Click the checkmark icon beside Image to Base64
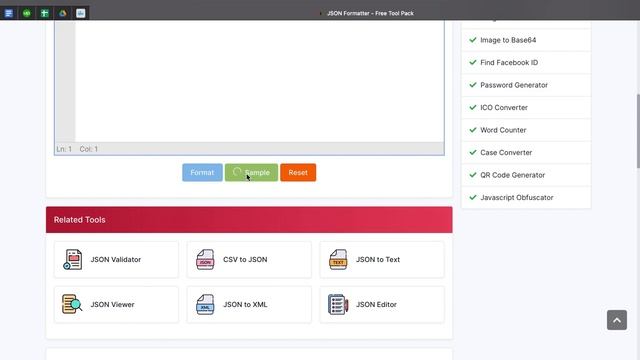The width and height of the screenshot is (640, 360). click(x=473, y=40)
